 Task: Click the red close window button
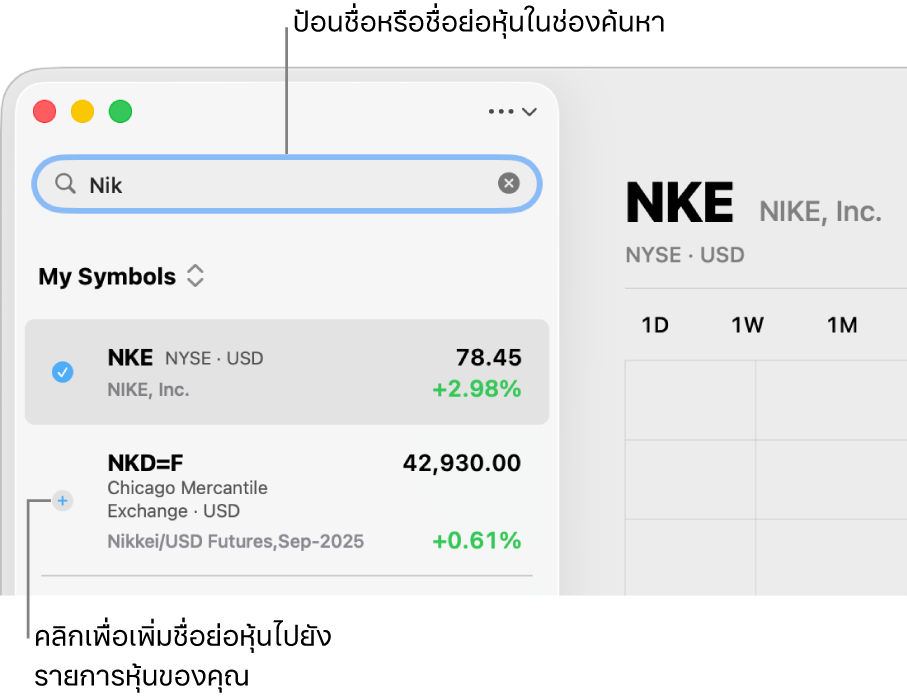coord(45,111)
